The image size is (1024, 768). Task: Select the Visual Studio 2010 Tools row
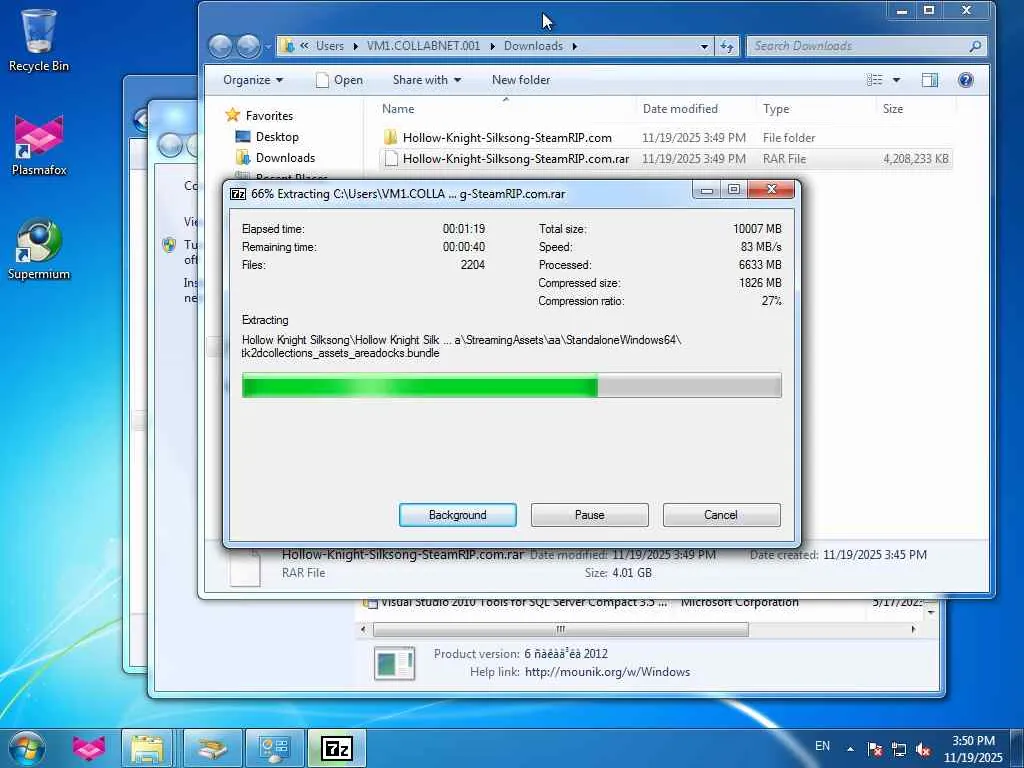(643, 603)
